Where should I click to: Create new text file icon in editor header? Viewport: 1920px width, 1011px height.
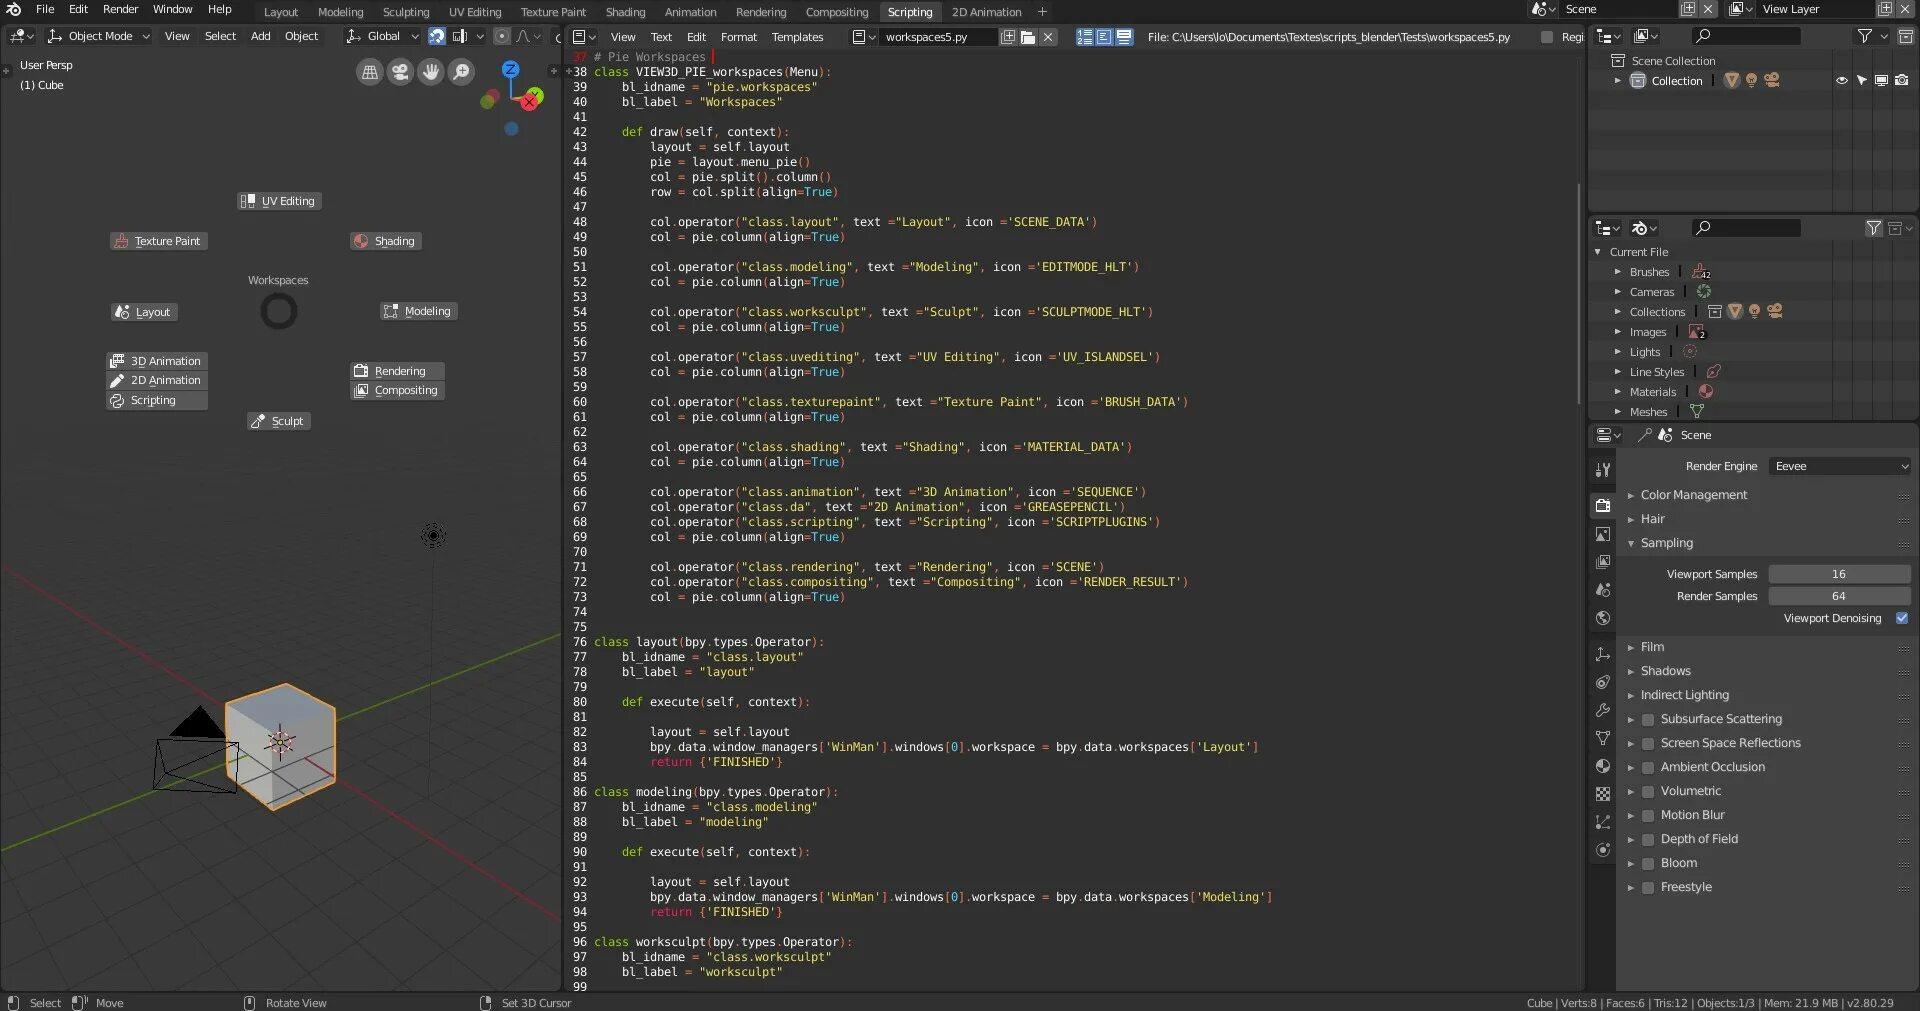click(x=1008, y=37)
